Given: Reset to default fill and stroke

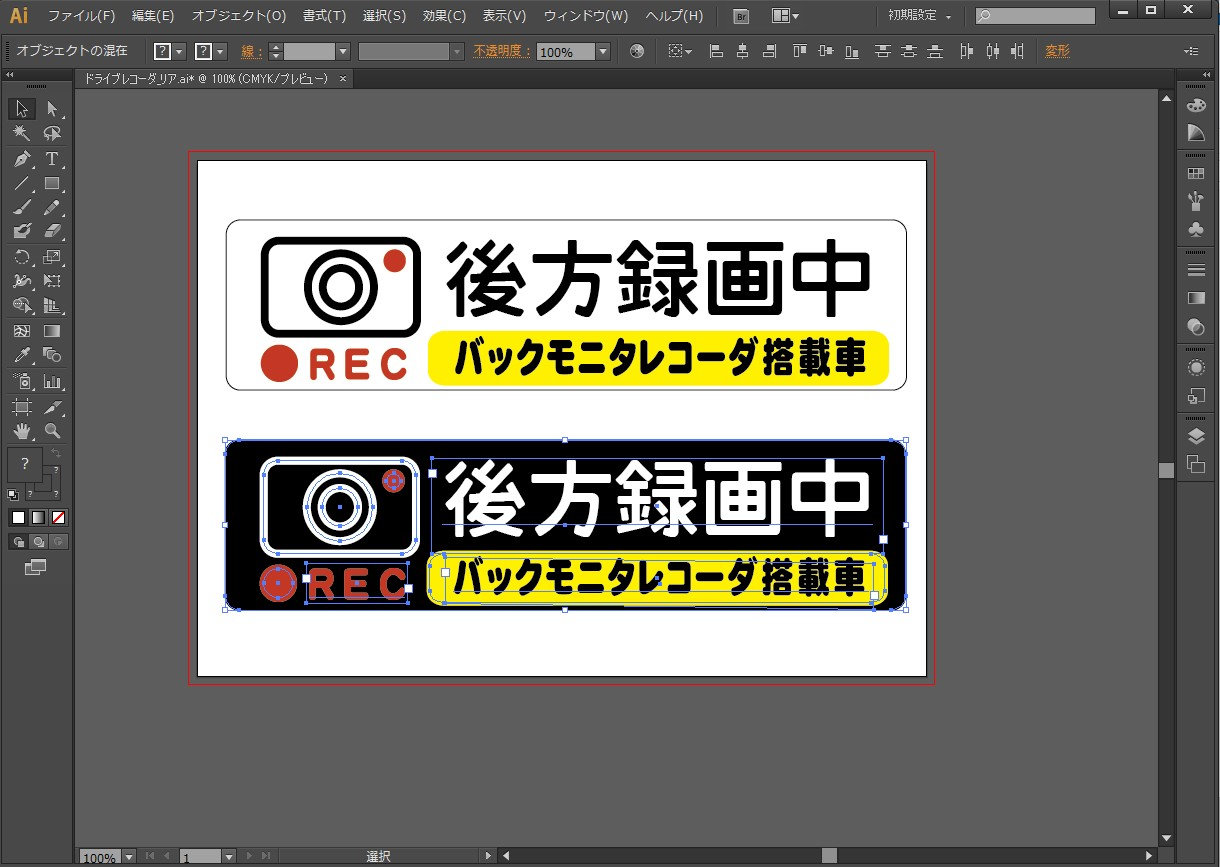Looking at the screenshot, I should click(13, 494).
